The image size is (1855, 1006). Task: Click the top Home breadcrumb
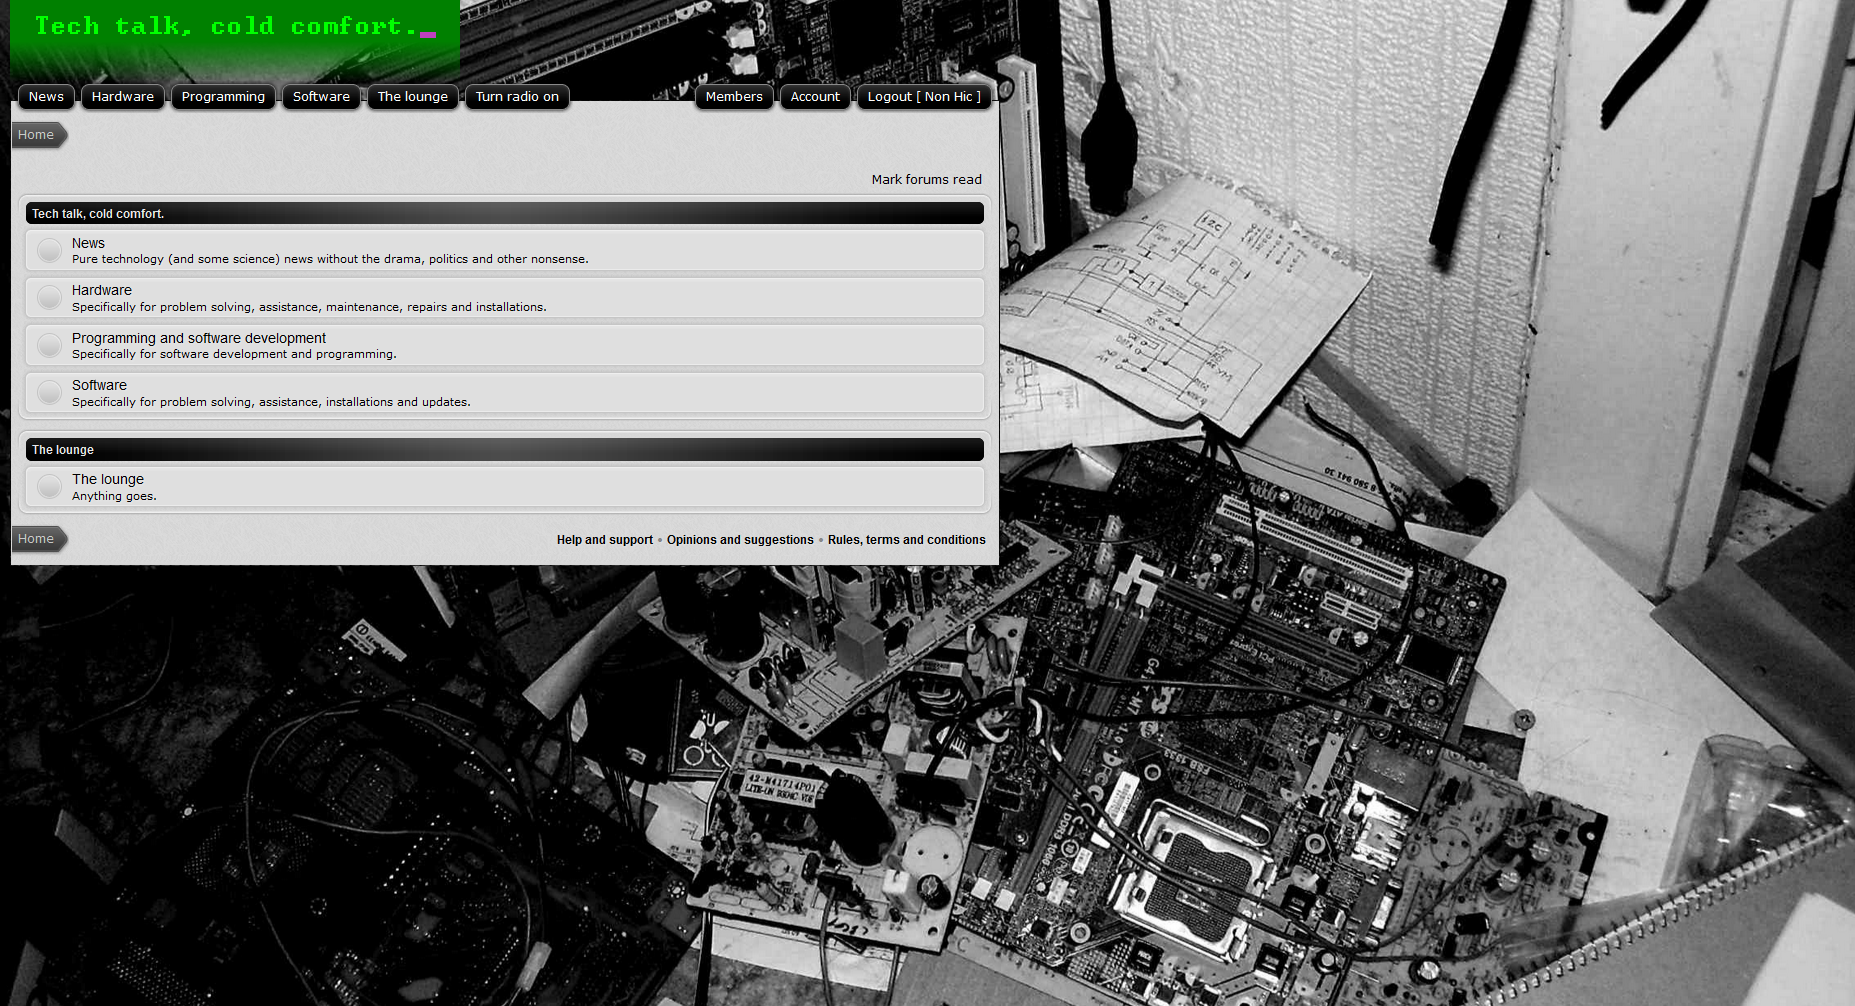[x=38, y=135]
